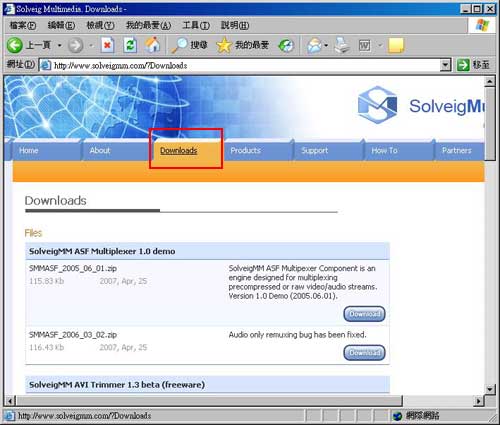The image size is (500, 425).
Task: Click the Search magnifier icon
Action: pos(179,45)
